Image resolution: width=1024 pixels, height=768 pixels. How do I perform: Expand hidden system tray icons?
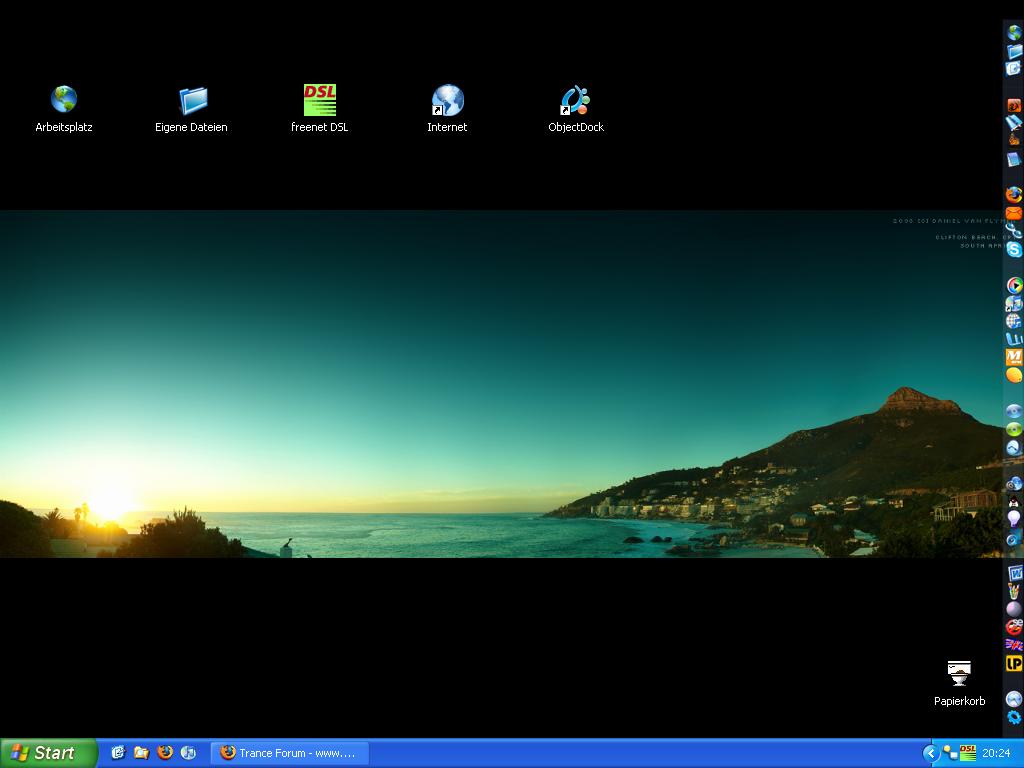(x=930, y=753)
